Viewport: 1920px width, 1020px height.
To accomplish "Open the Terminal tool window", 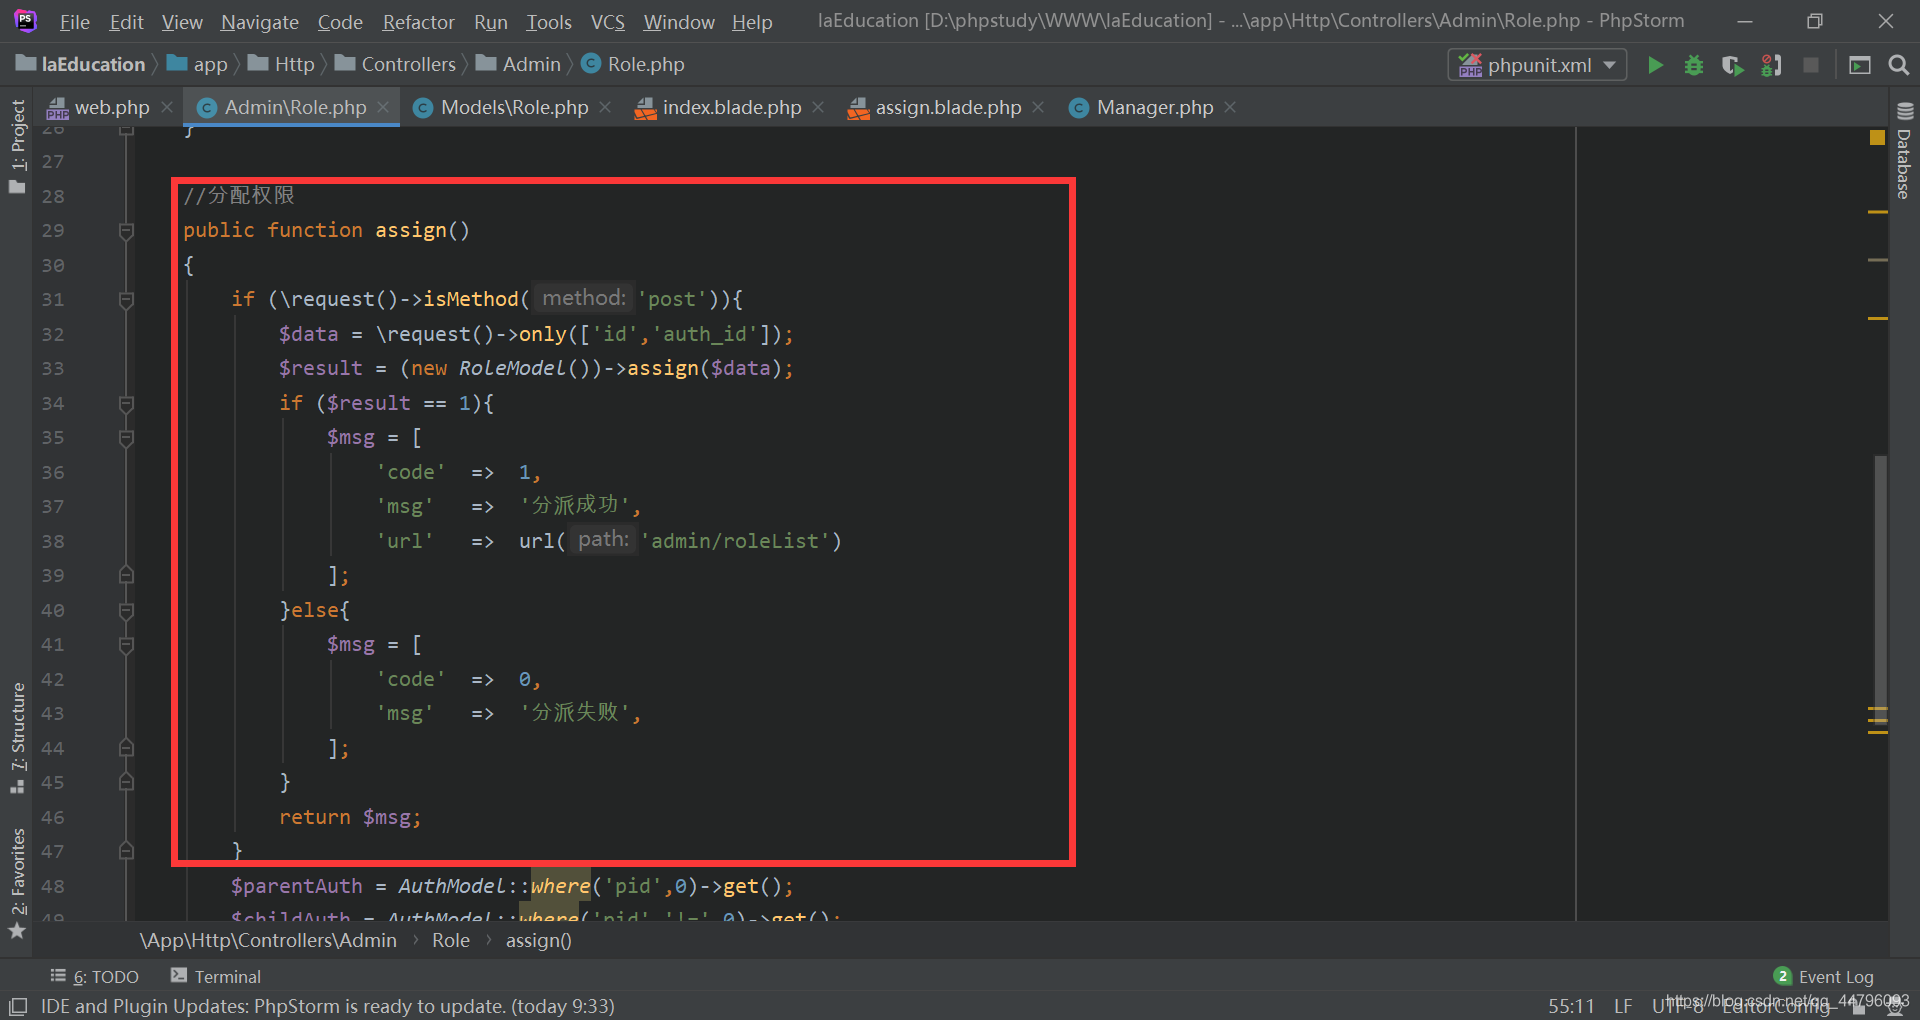I will [216, 977].
